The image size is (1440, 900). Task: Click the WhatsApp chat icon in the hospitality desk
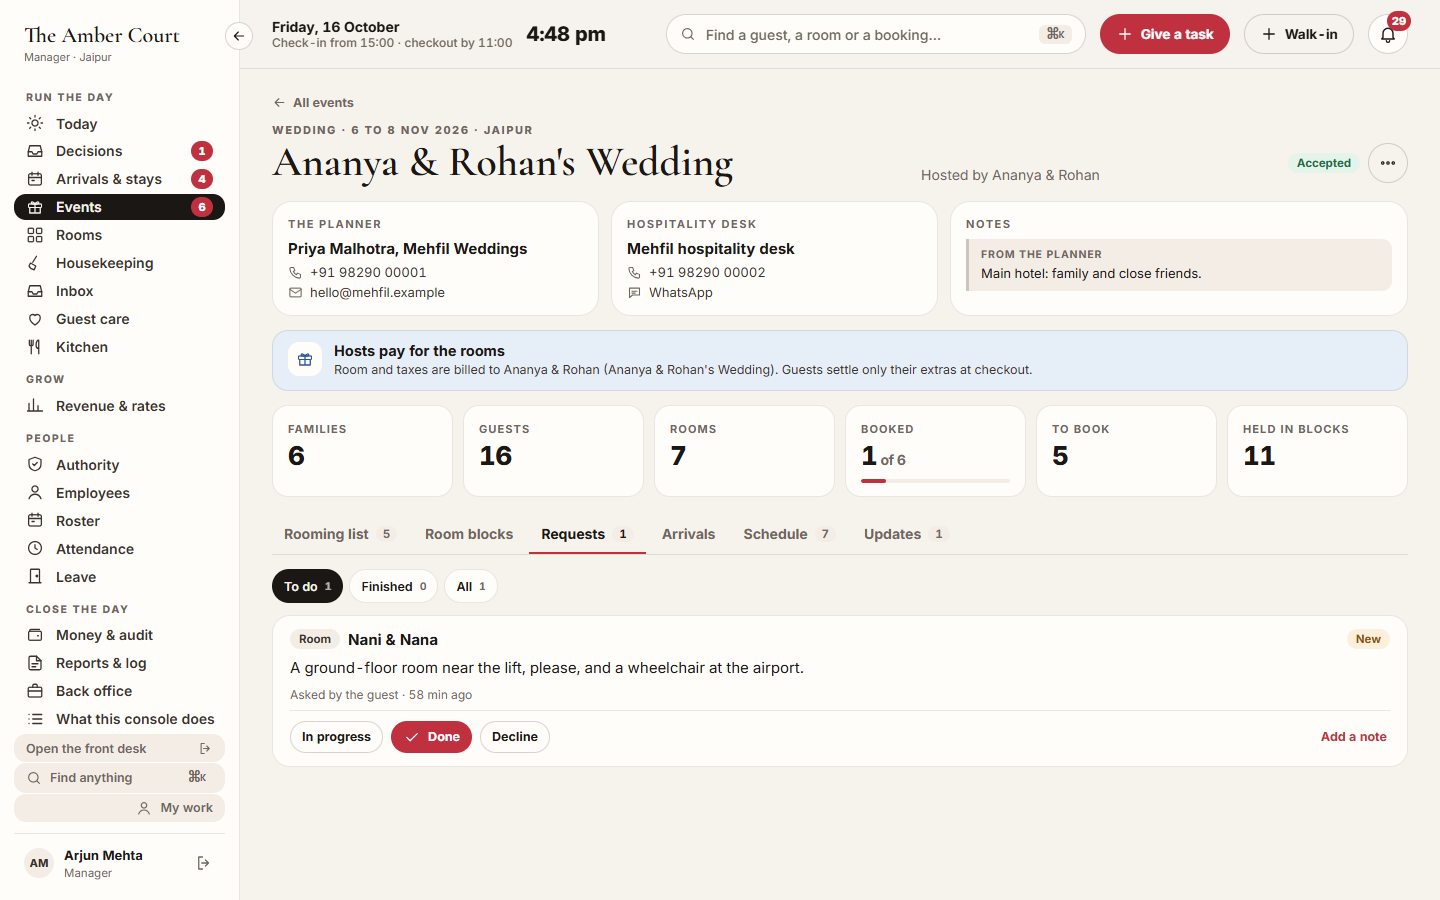click(x=634, y=293)
